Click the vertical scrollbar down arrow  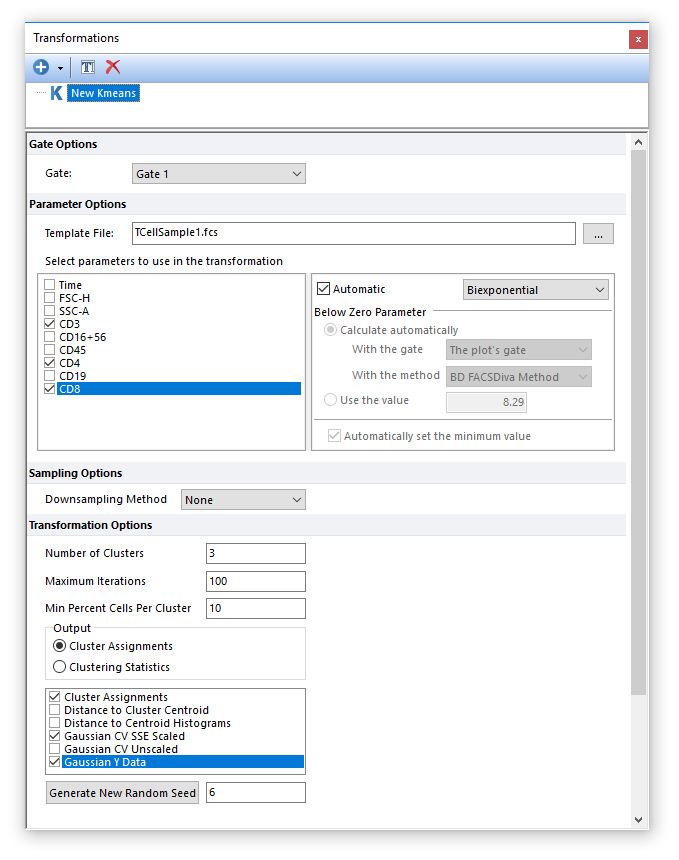point(638,819)
